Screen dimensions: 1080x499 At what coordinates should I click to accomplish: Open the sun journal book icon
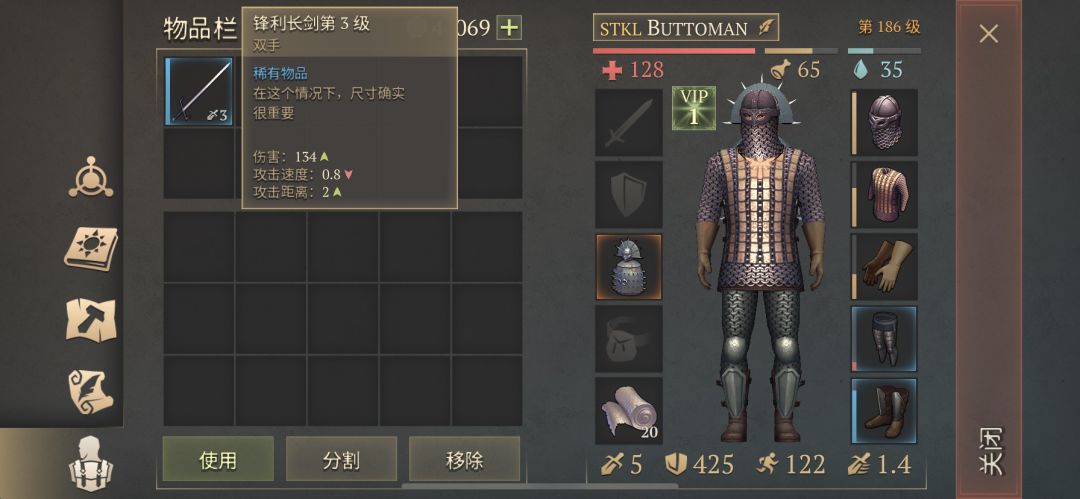click(91, 248)
